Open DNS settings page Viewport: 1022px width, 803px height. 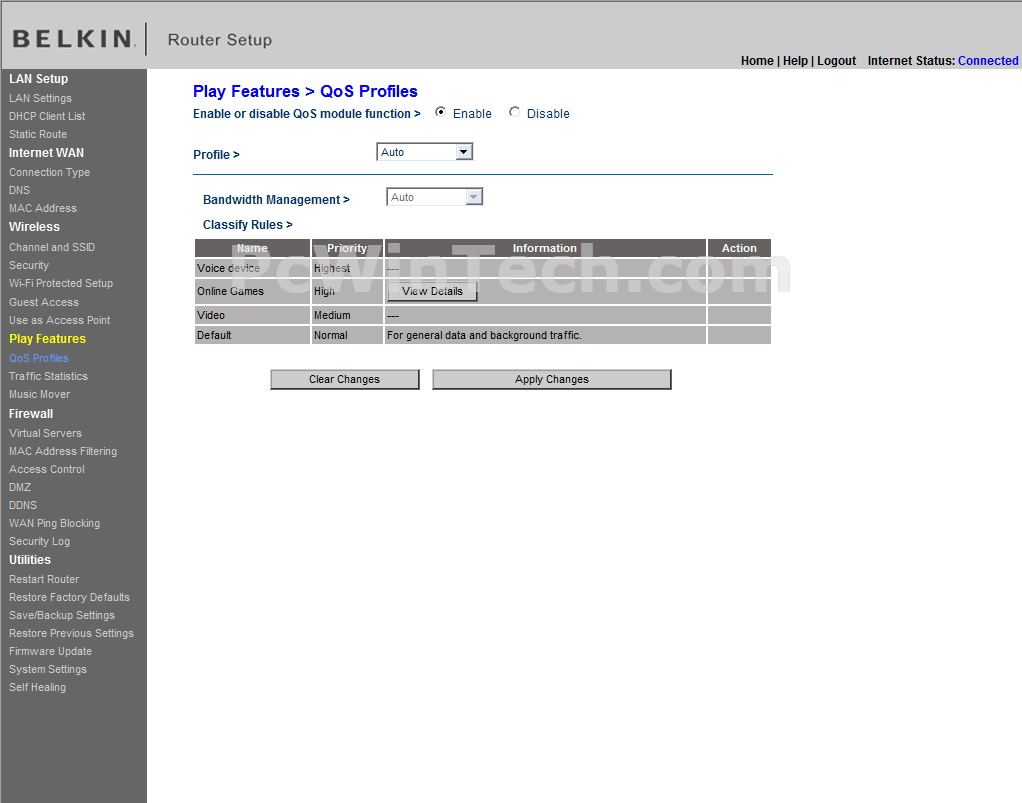point(20,190)
